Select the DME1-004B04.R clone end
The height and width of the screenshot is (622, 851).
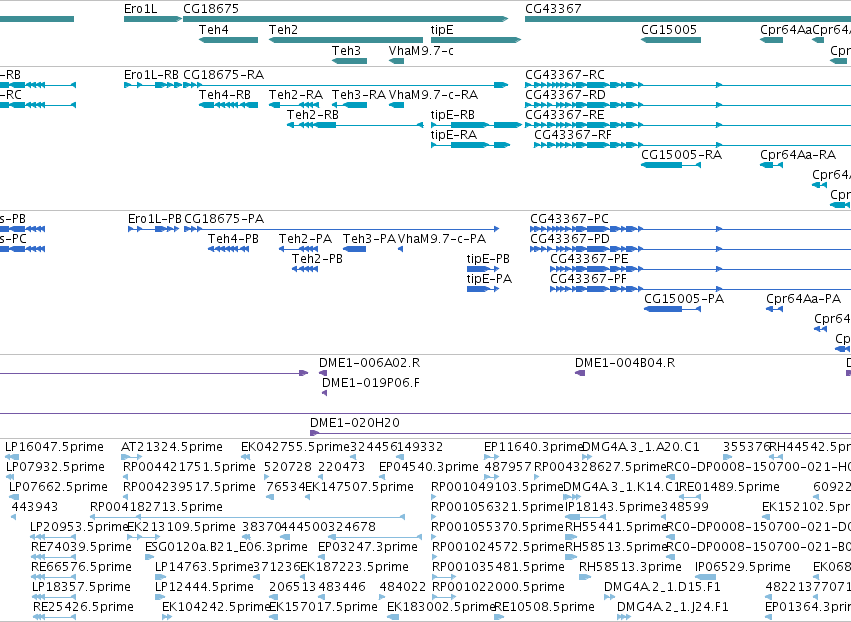pyautogui.click(x=580, y=373)
